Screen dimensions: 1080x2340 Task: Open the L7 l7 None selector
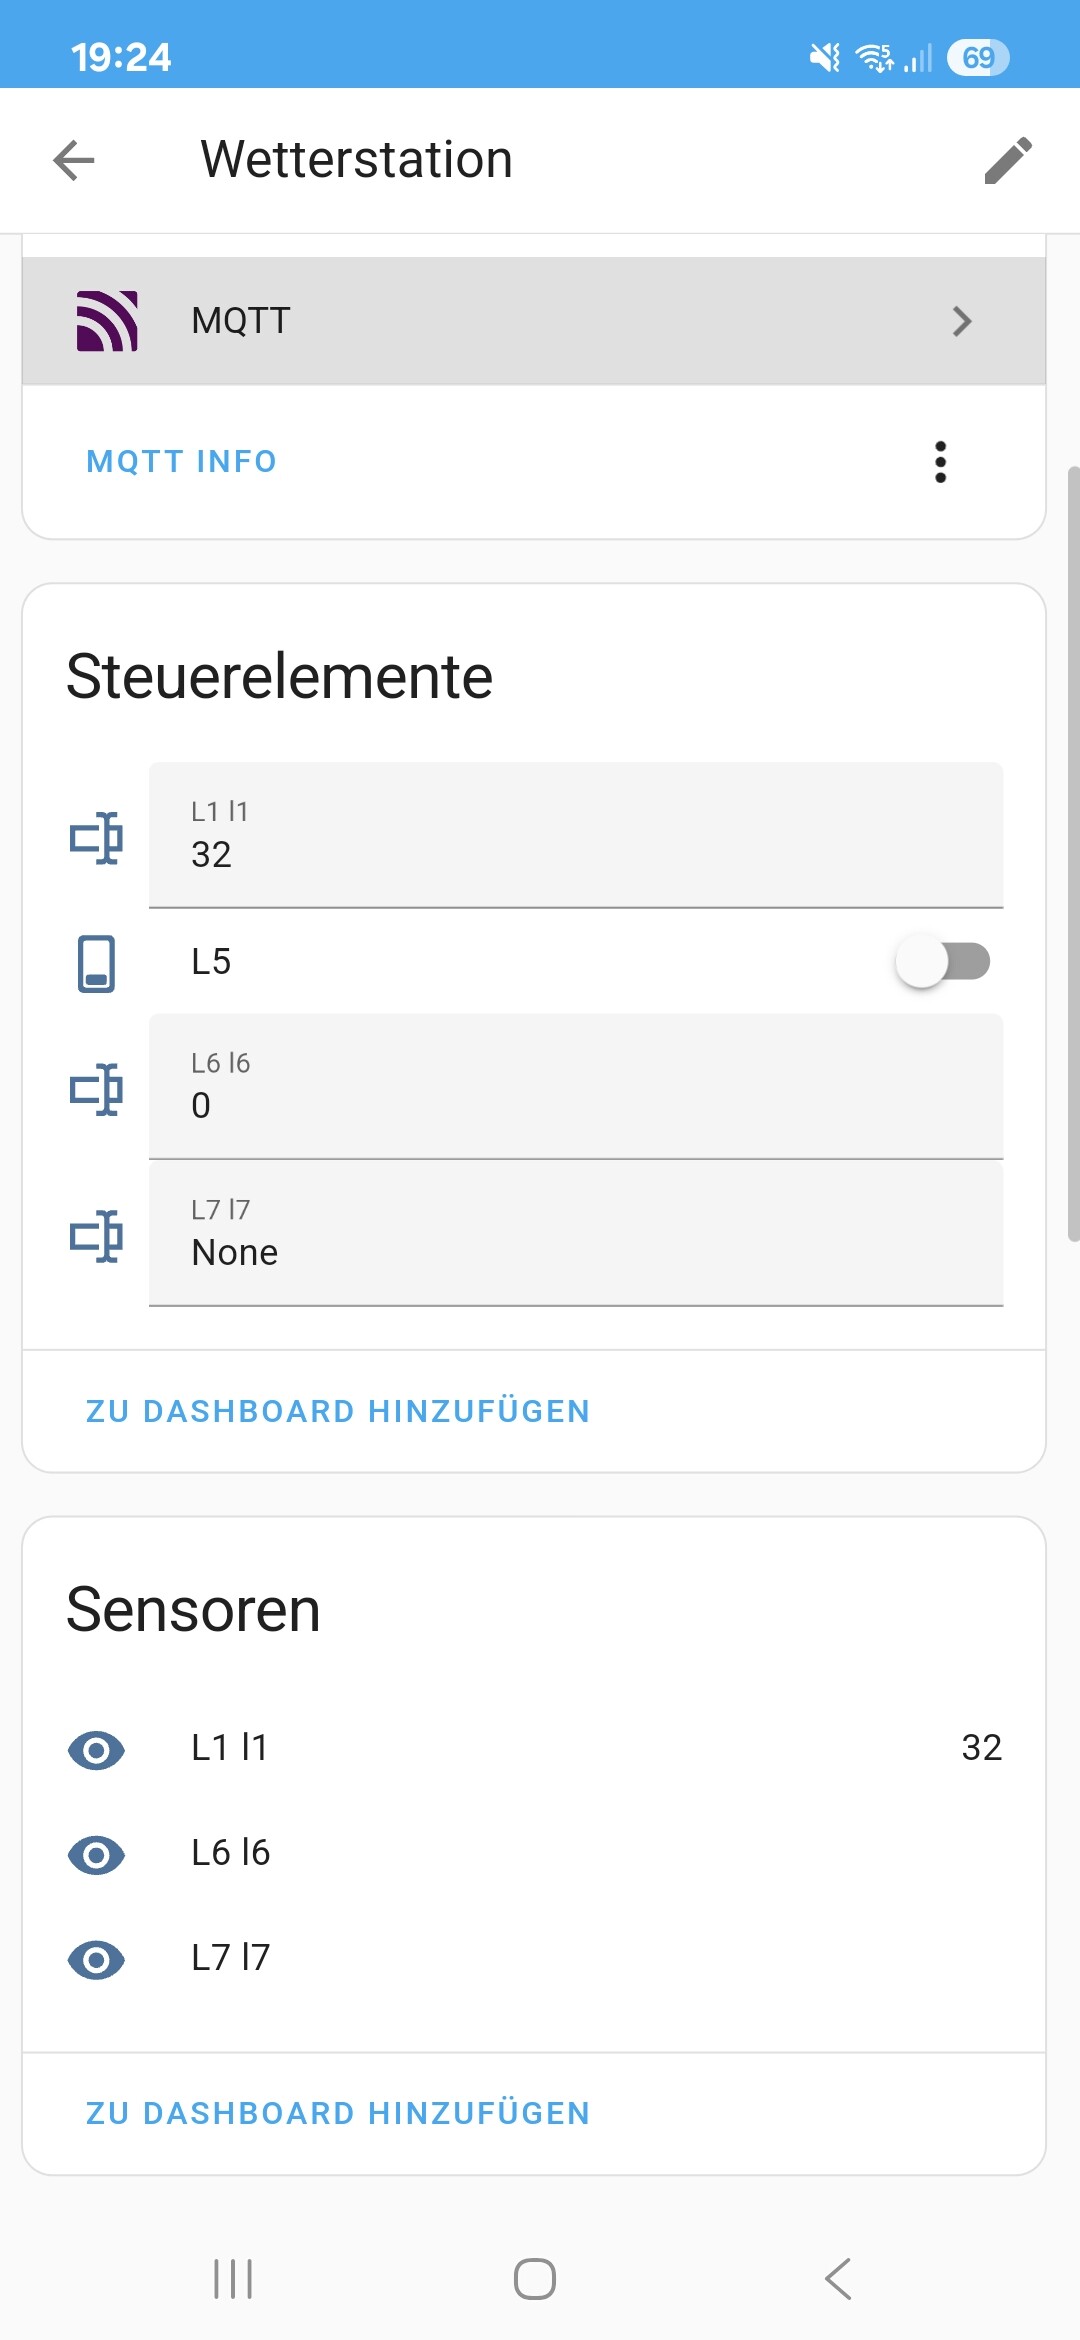coord(575,1235)
